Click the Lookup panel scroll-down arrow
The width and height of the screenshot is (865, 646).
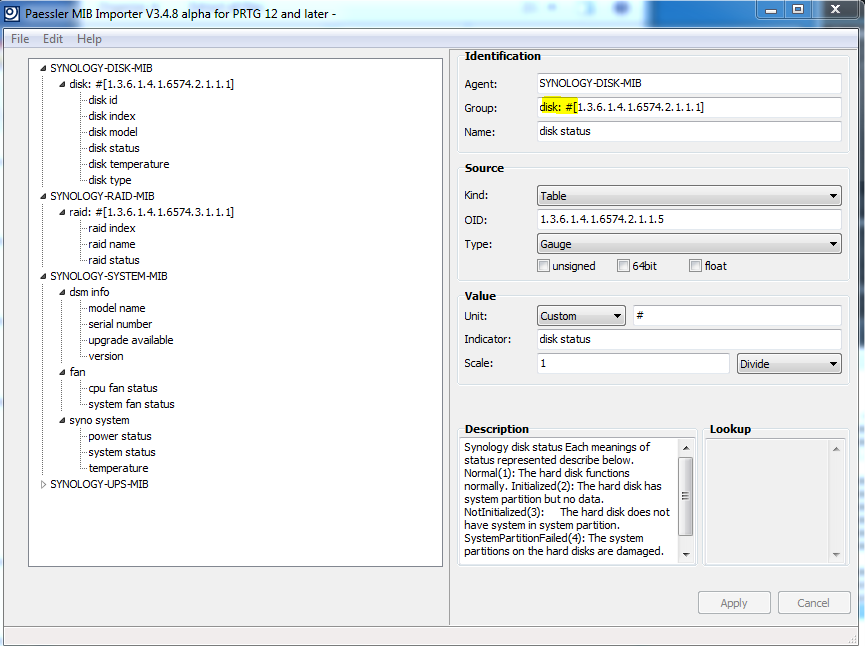tap(836, 554)
